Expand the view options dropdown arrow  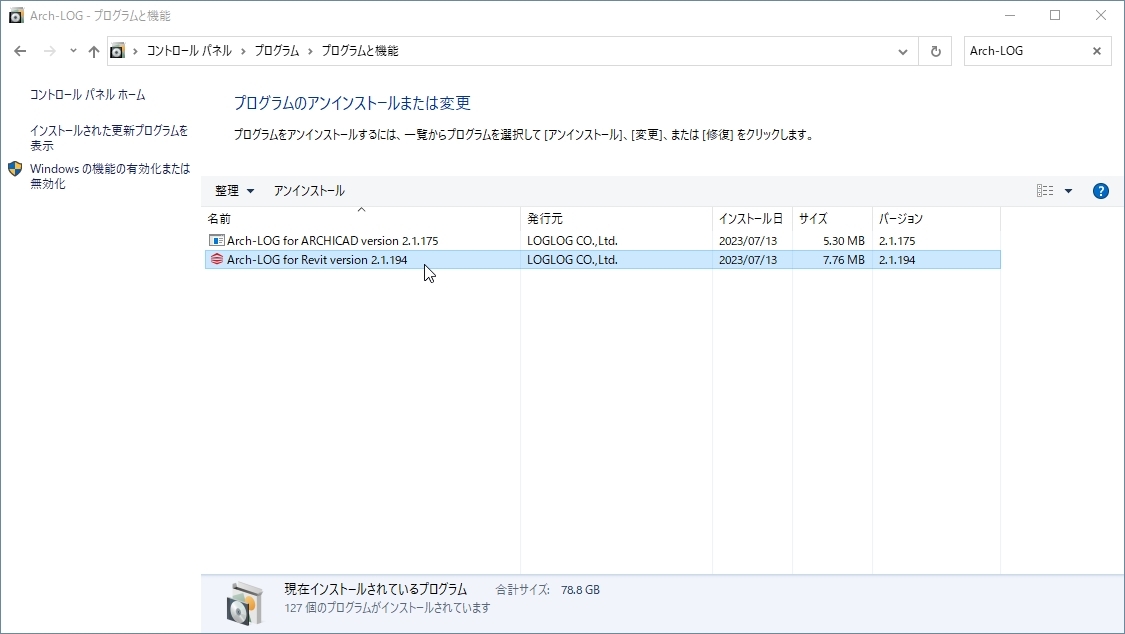(x=1068, y=191)
